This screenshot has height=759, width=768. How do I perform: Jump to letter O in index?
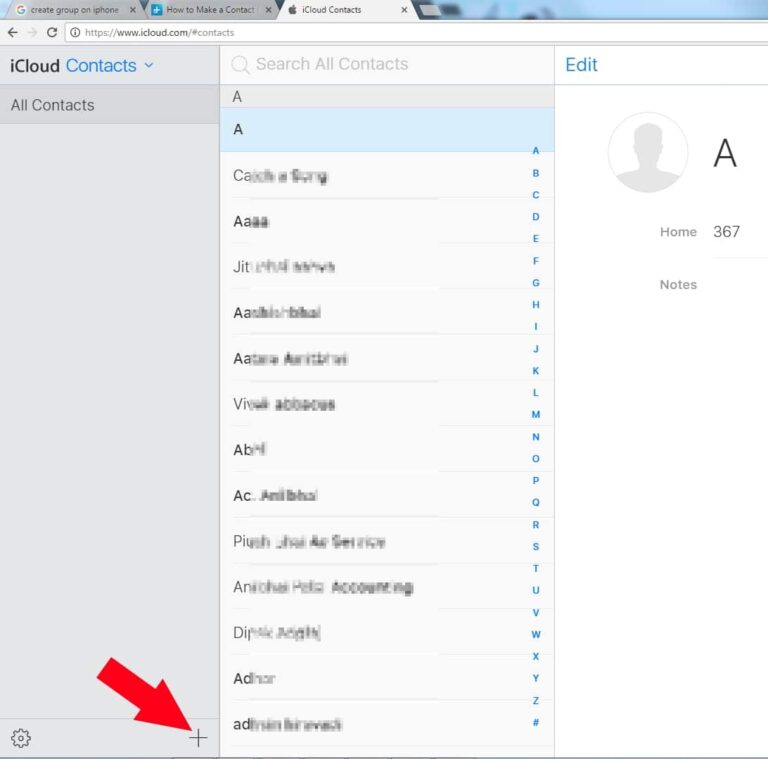(536, 458)
